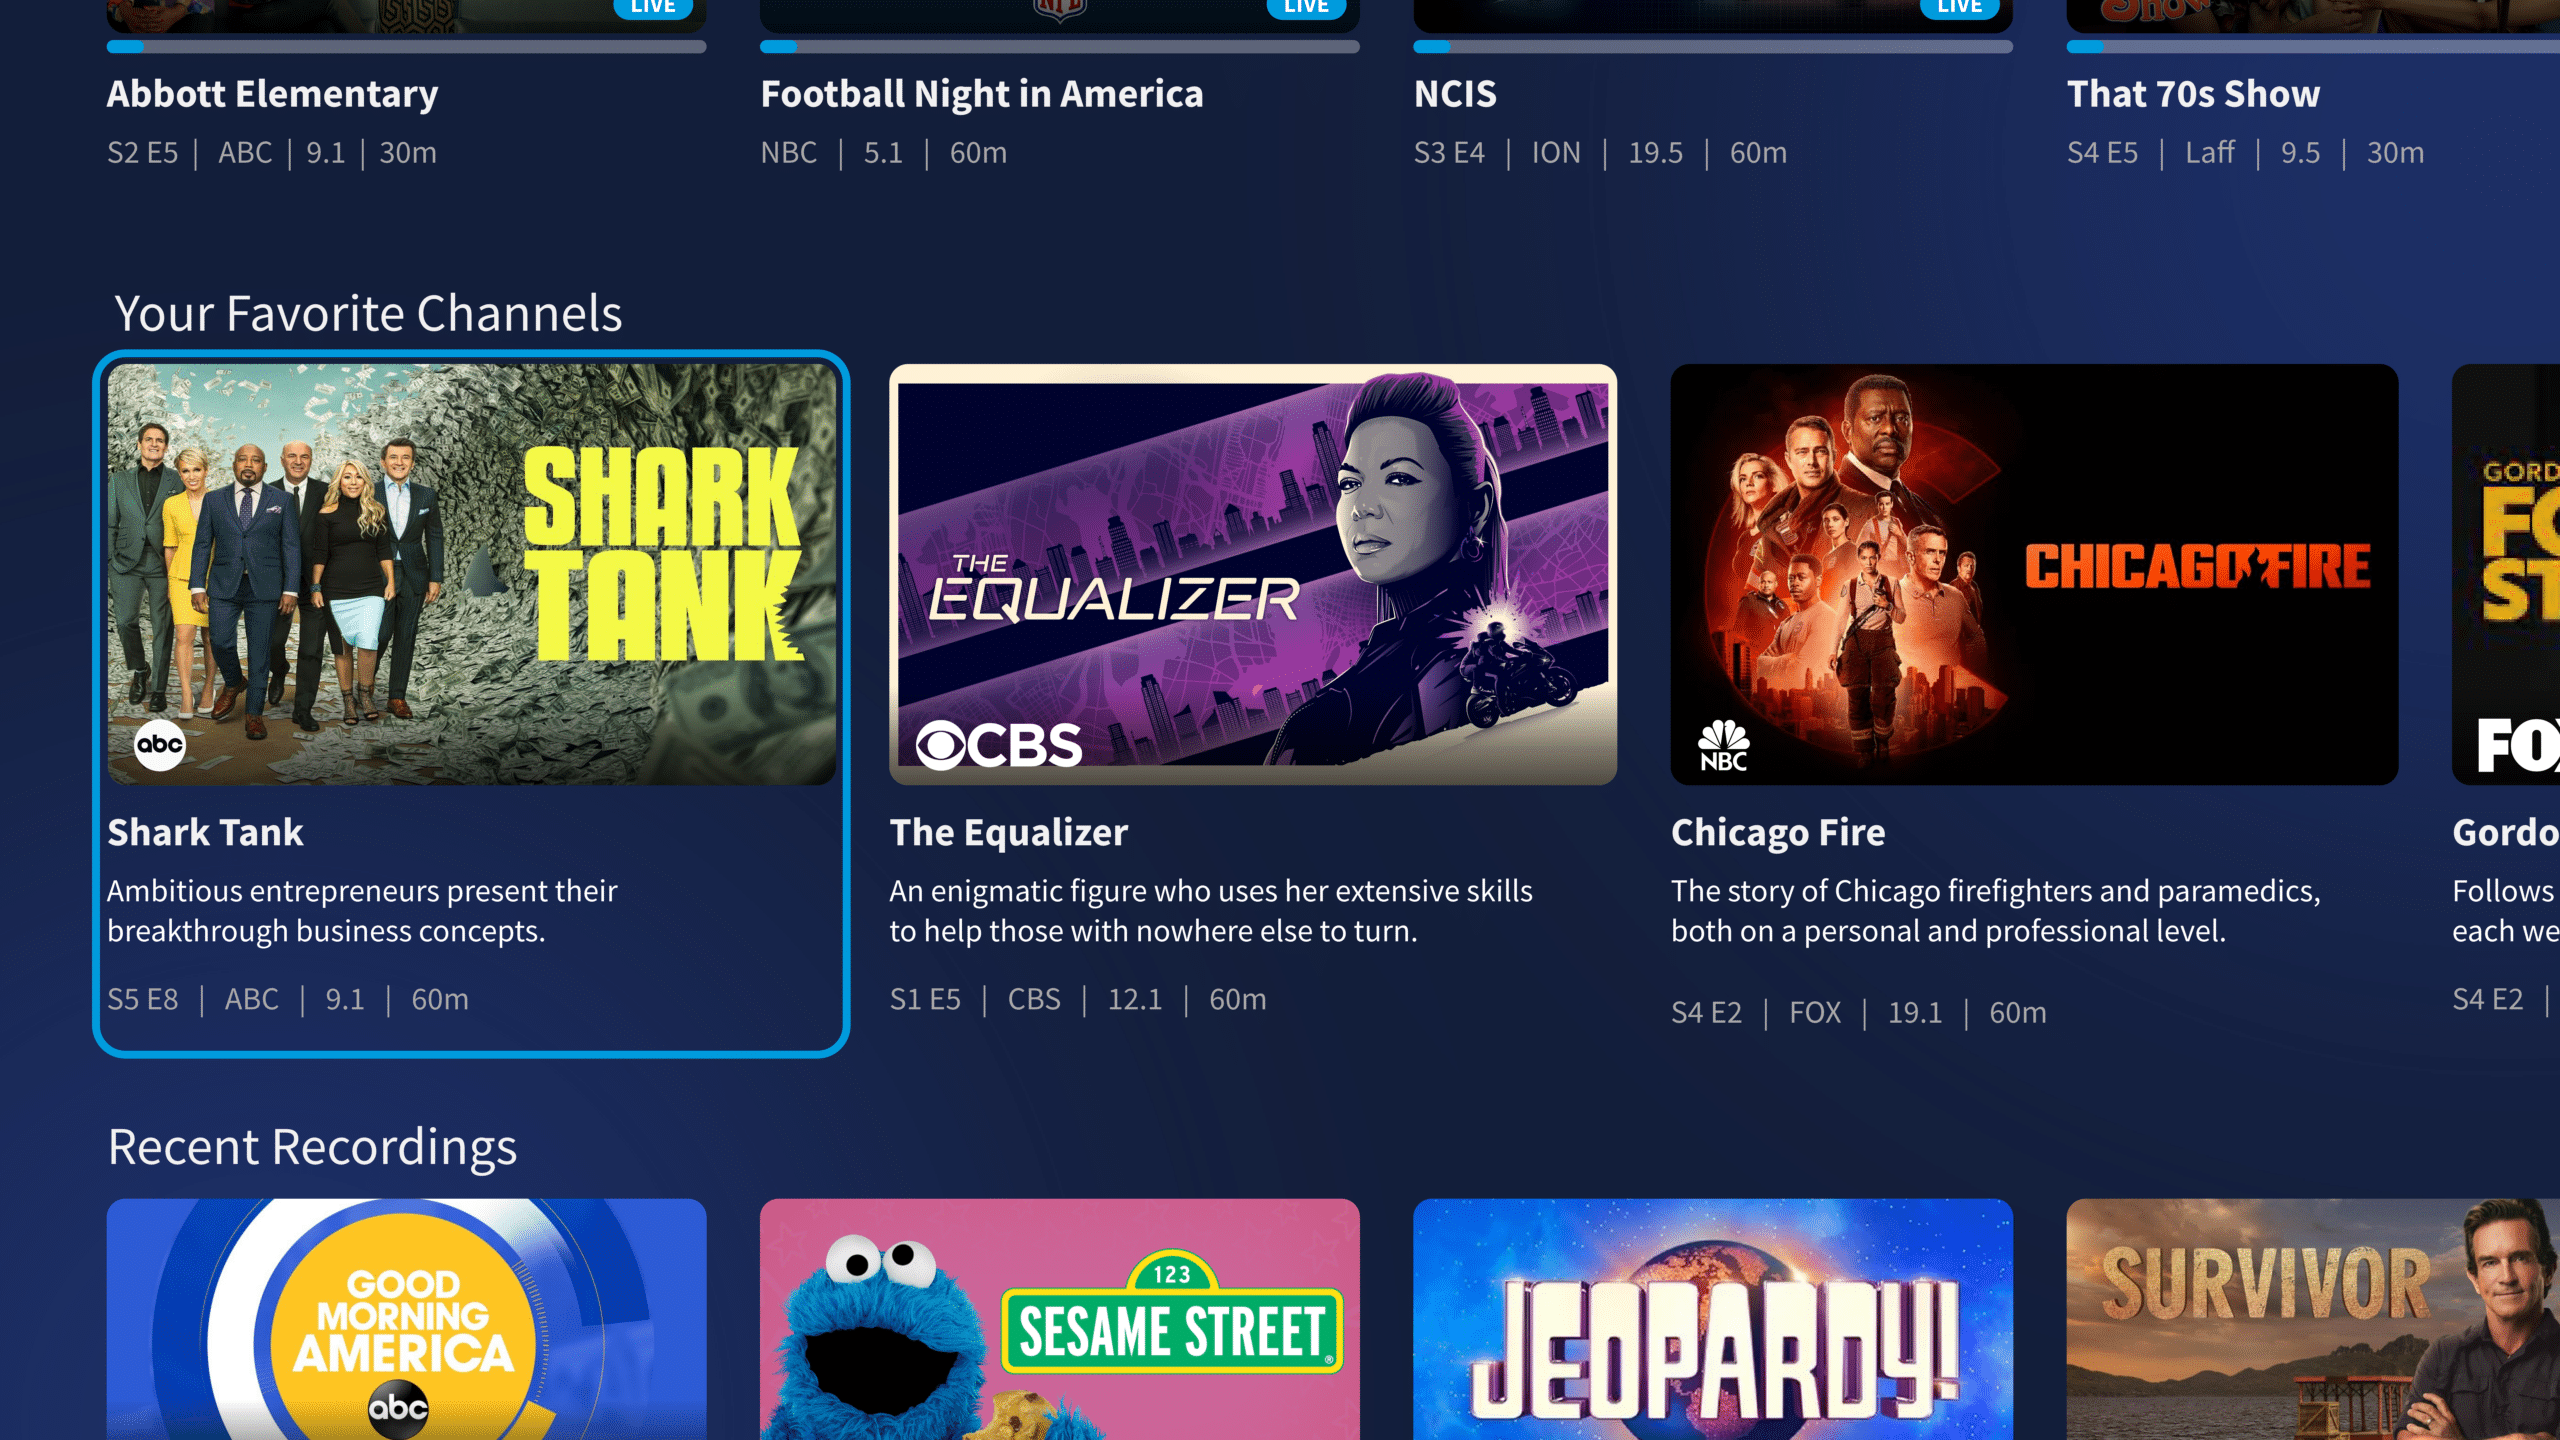Open the Survivor recording
The width and height of the screenshot is (2560, 1440).
pyautogui.click(x=2313, y=1319)
